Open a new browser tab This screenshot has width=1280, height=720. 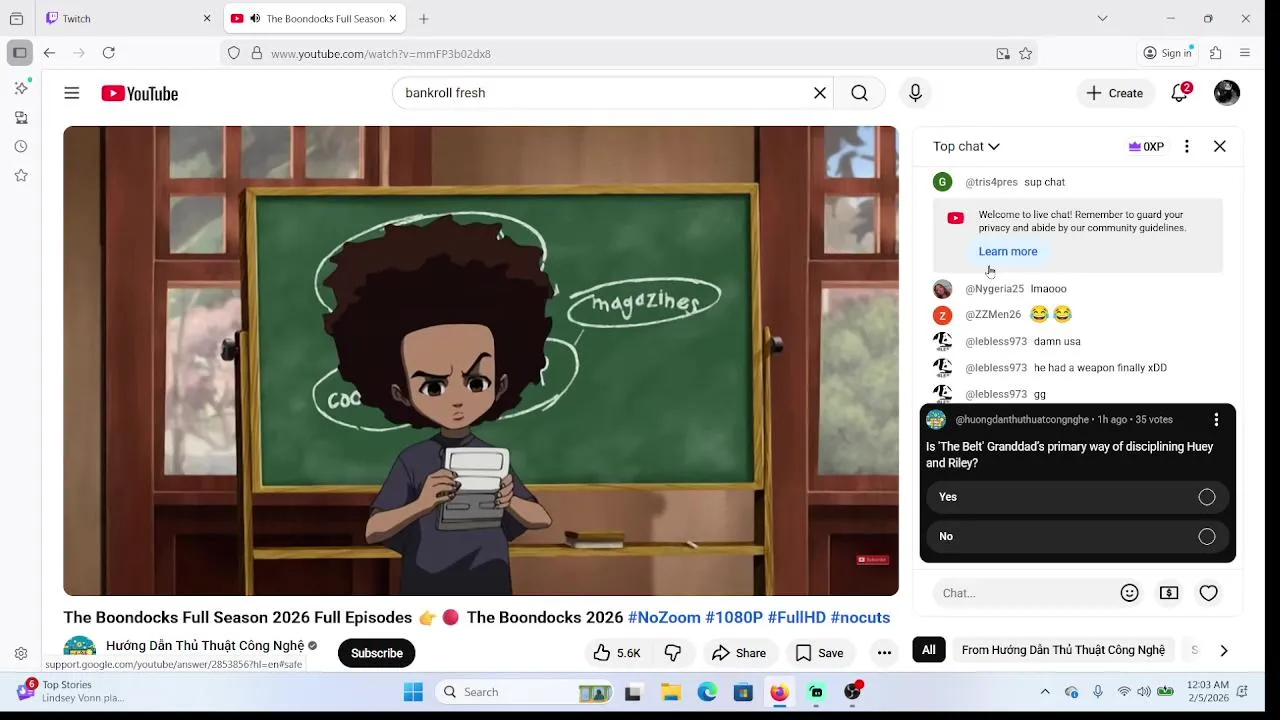[424, 19]
